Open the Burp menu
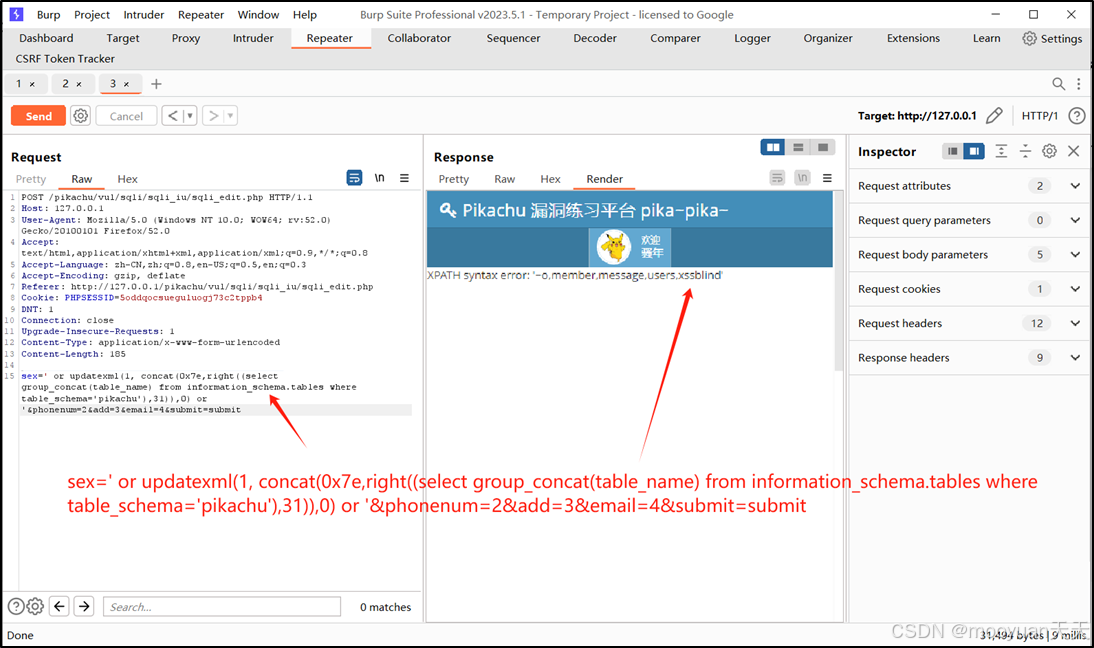The width and height of the screenshot is (1094, 648). [48, 15]
